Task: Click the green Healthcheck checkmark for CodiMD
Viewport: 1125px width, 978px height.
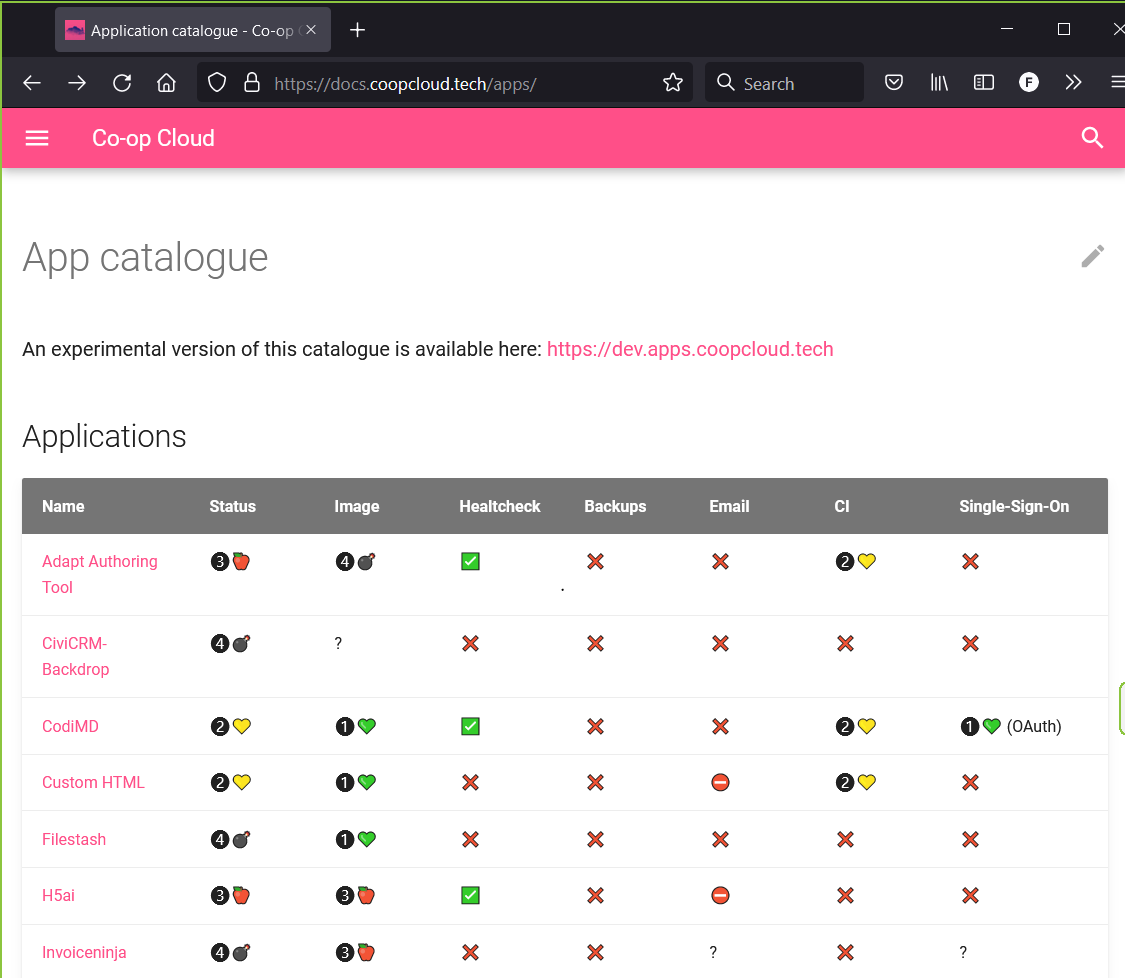Action: (x=471, y=726)
